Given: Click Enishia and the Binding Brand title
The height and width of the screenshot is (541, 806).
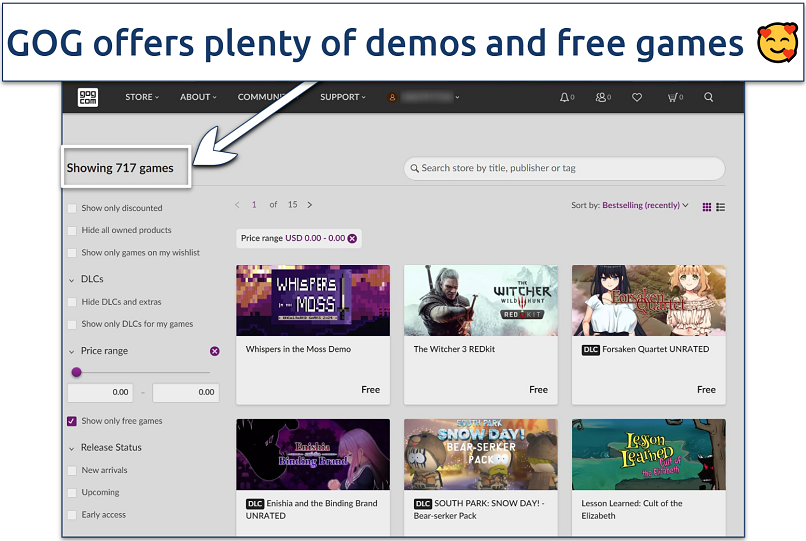Looking at the screenshot, I should 312,510.
